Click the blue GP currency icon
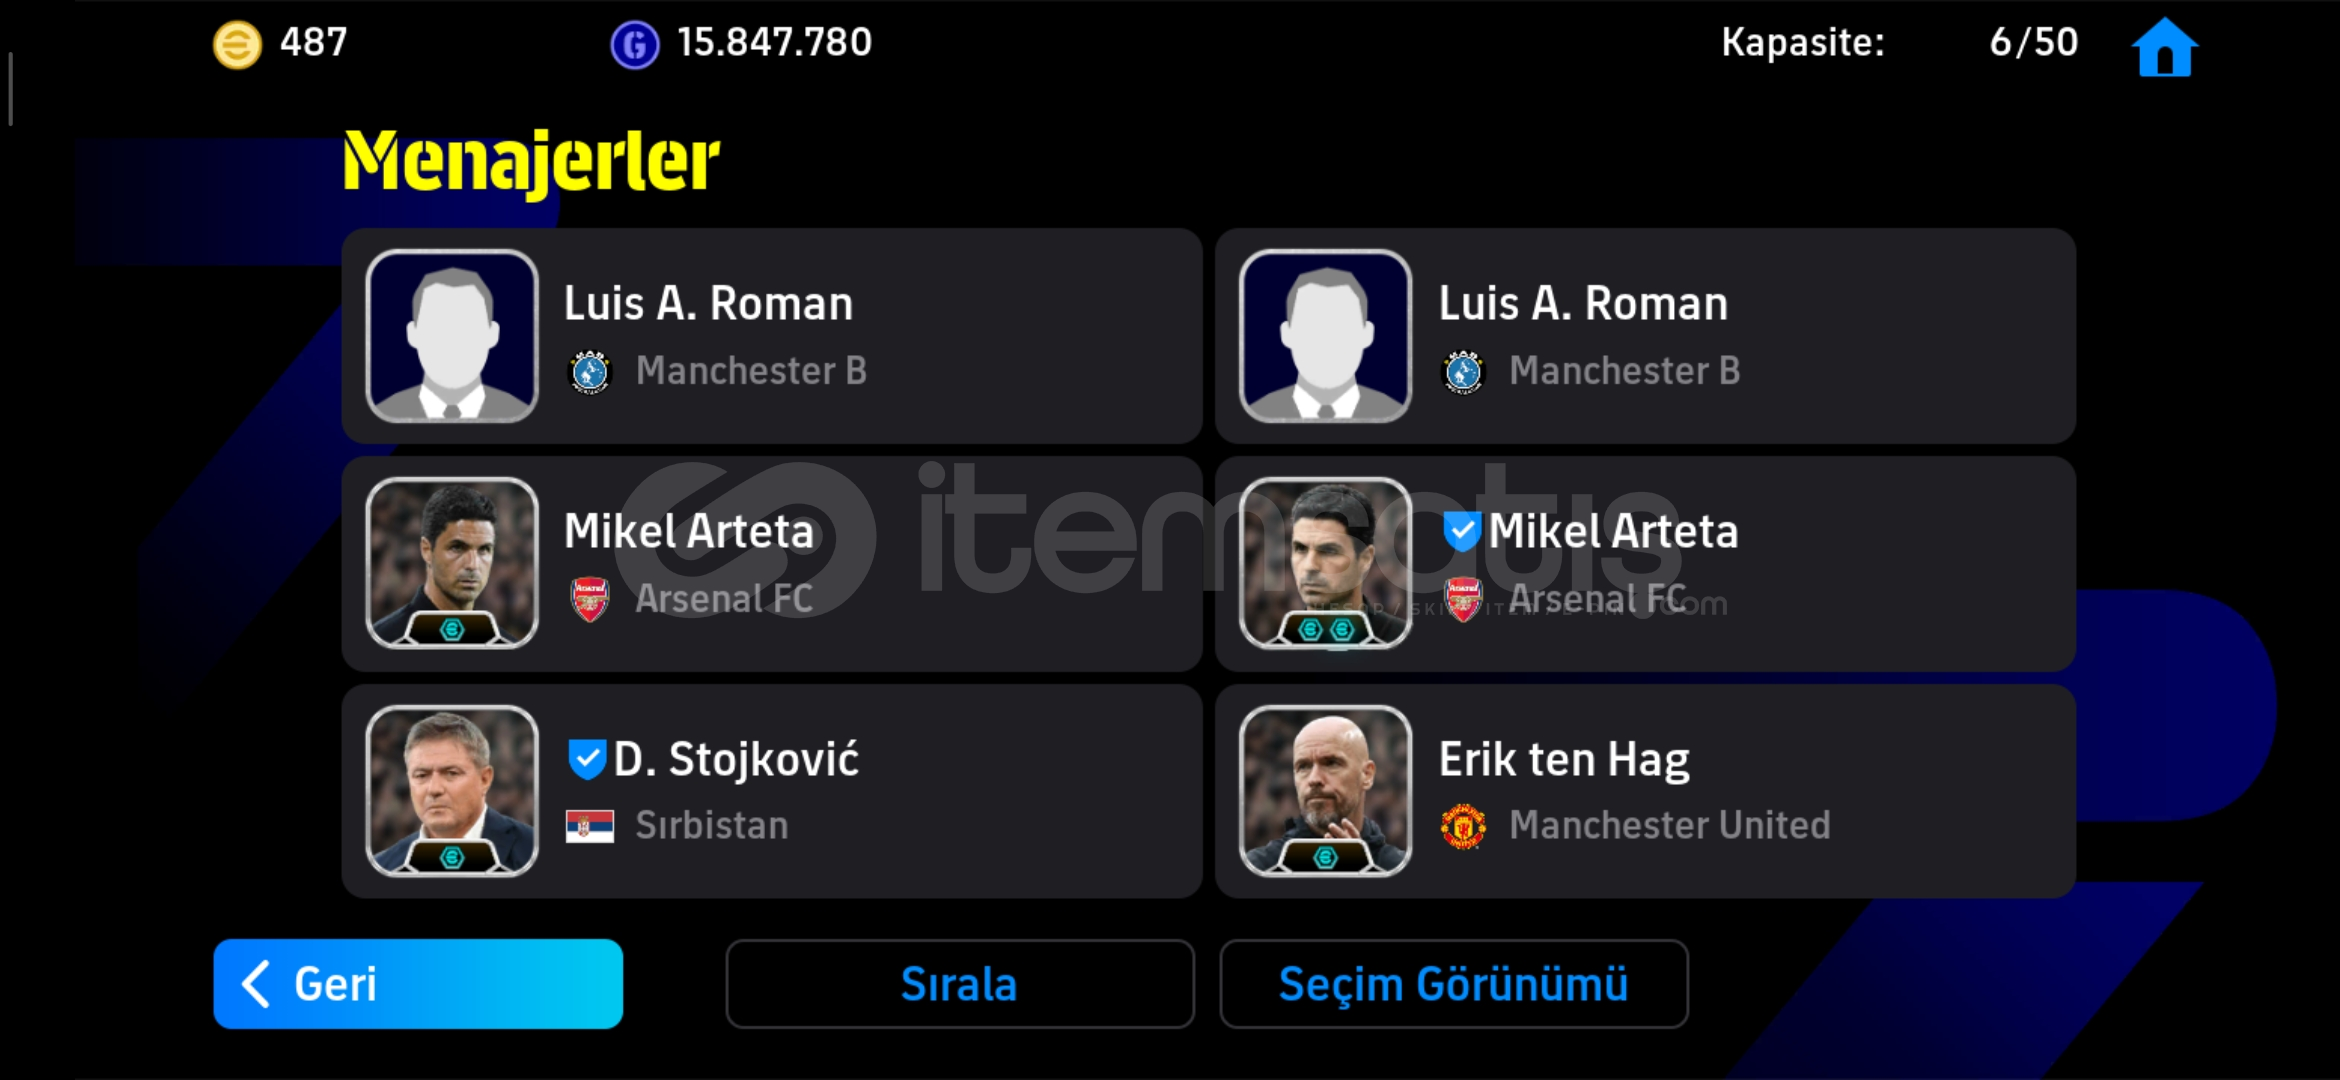This screenshot has height=1080, width=2340. click(x=635, y=45)
